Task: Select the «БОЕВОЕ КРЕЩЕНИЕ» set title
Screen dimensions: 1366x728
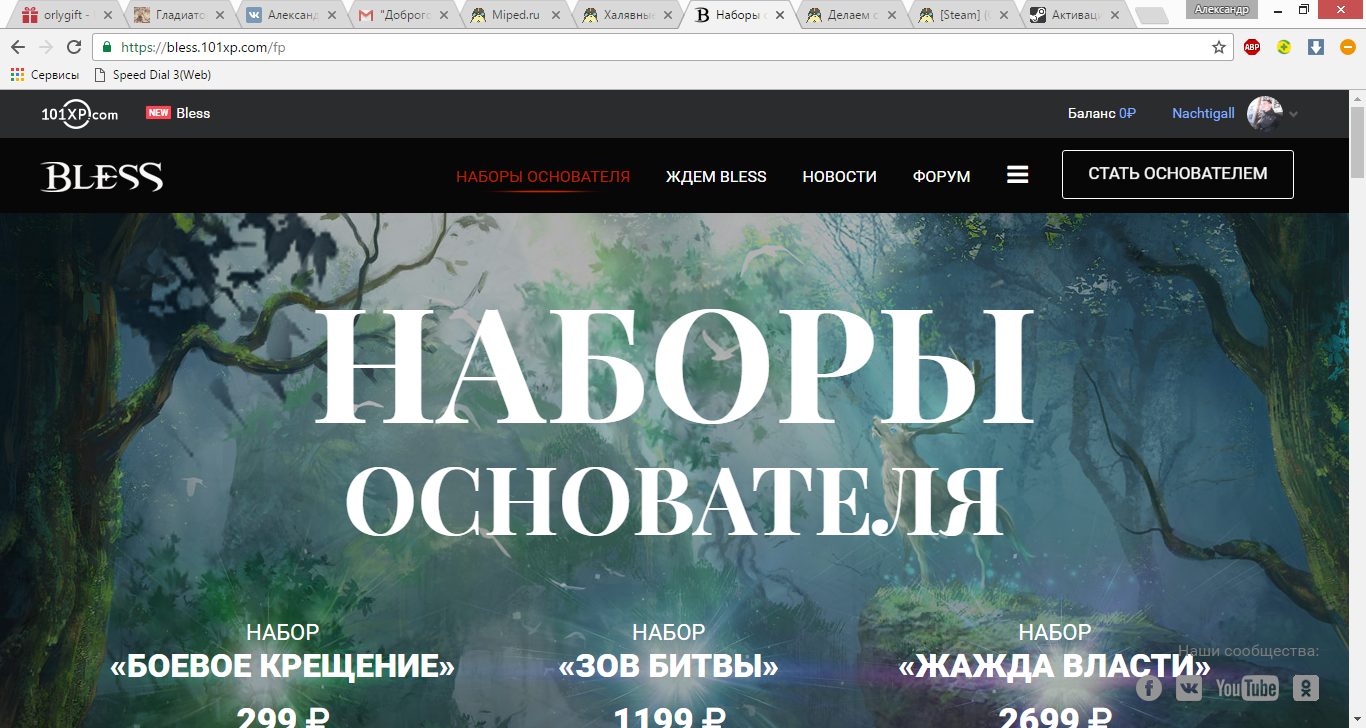Action: 282,666
